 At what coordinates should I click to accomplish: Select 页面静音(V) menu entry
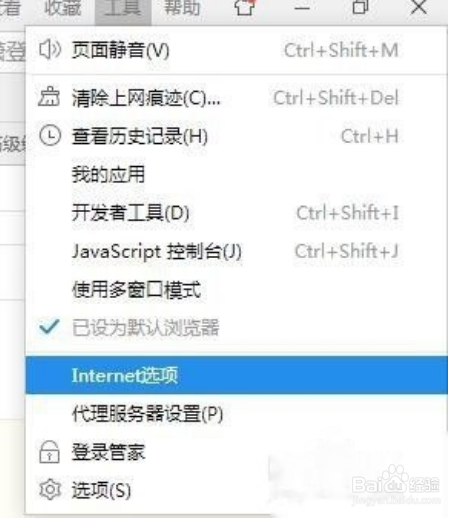(236, 50)
